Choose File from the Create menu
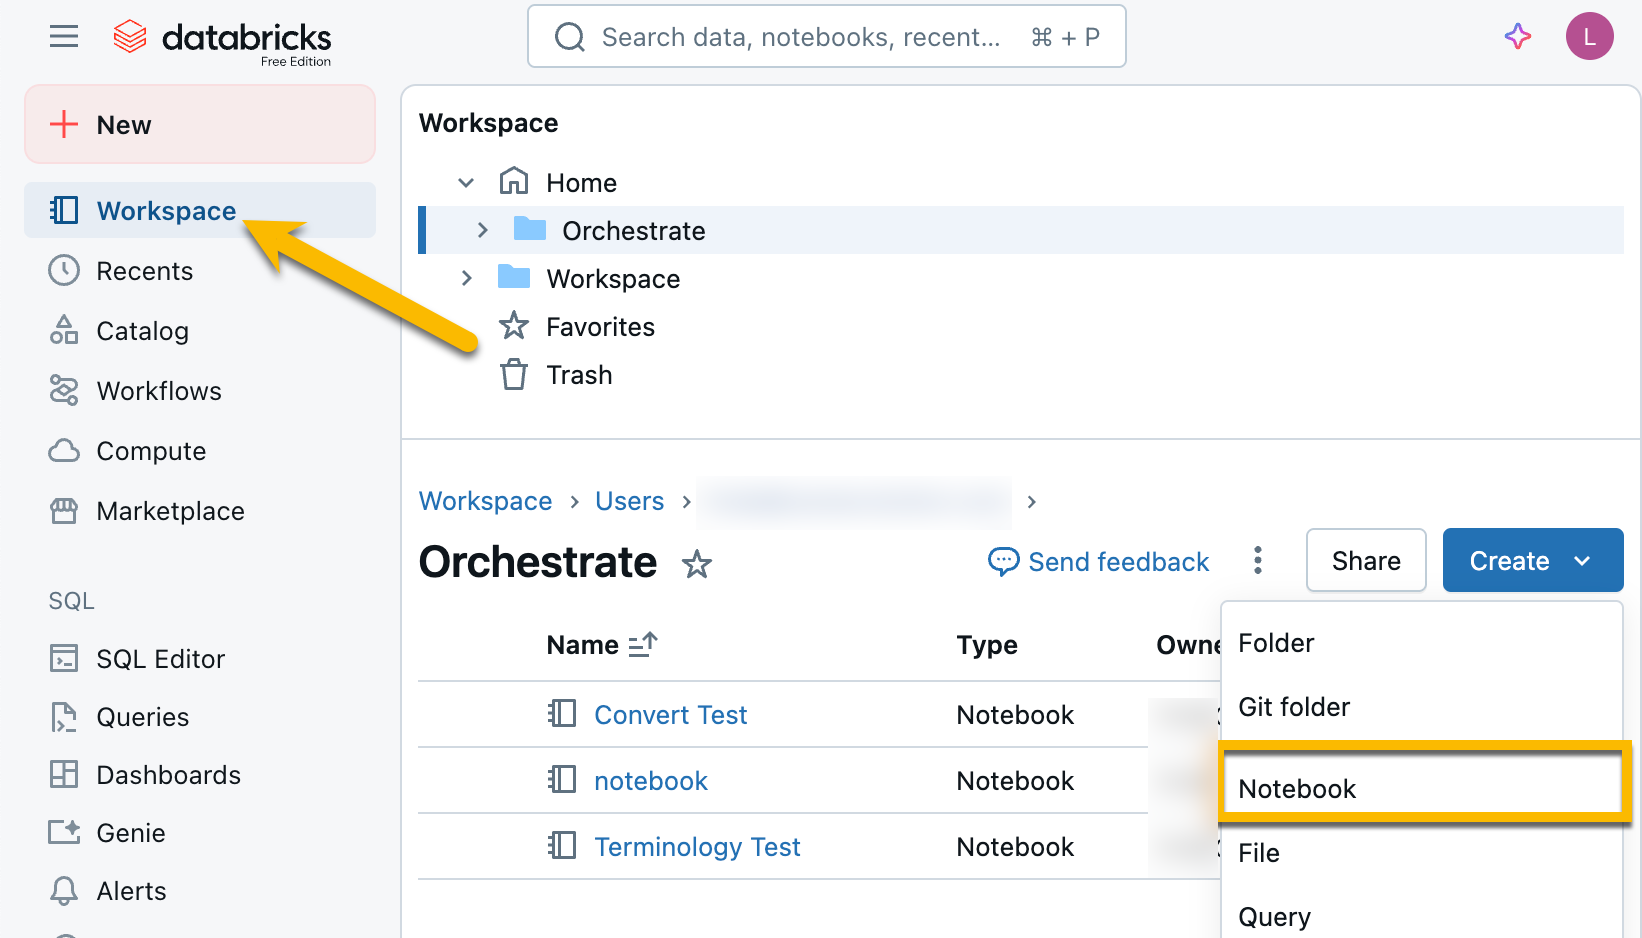The image size is (1642, 938). (x=1421, y=853)
